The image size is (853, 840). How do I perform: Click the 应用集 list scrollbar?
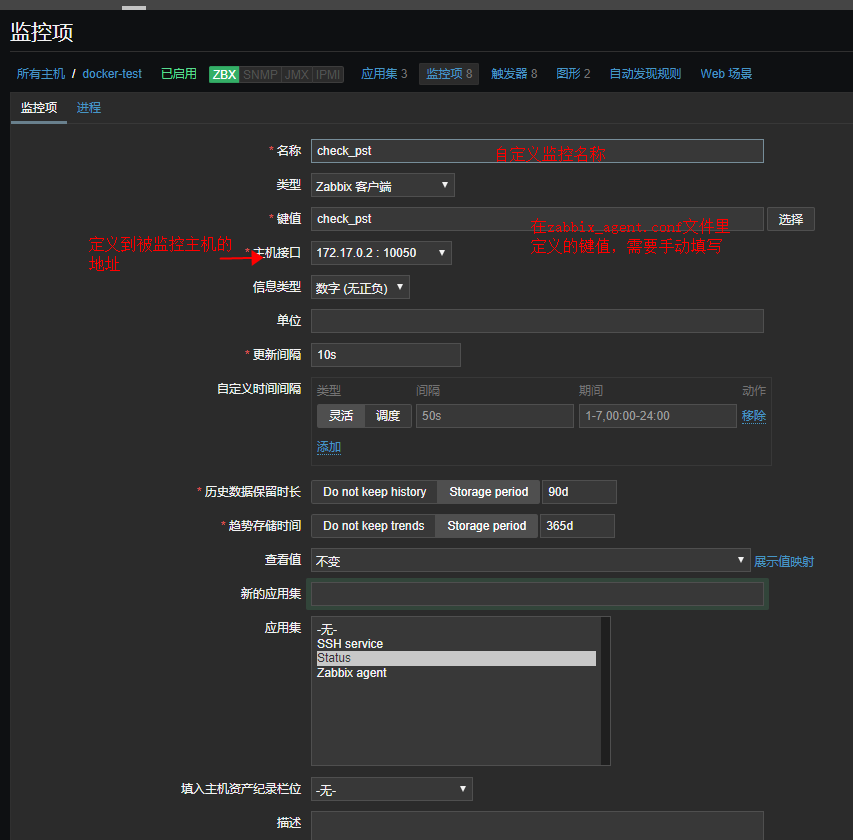(x=605, y=691)
